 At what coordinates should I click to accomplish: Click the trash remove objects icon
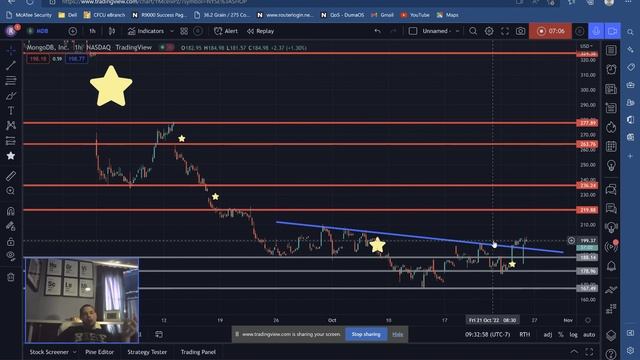click(11, 277)
